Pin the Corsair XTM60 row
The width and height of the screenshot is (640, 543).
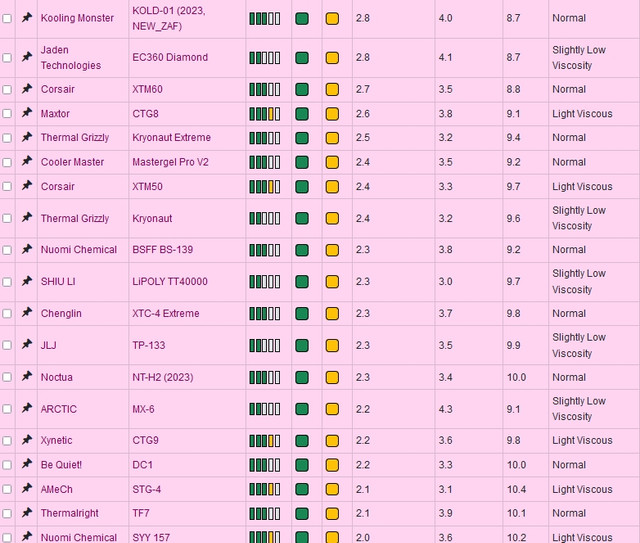point(27,89)
